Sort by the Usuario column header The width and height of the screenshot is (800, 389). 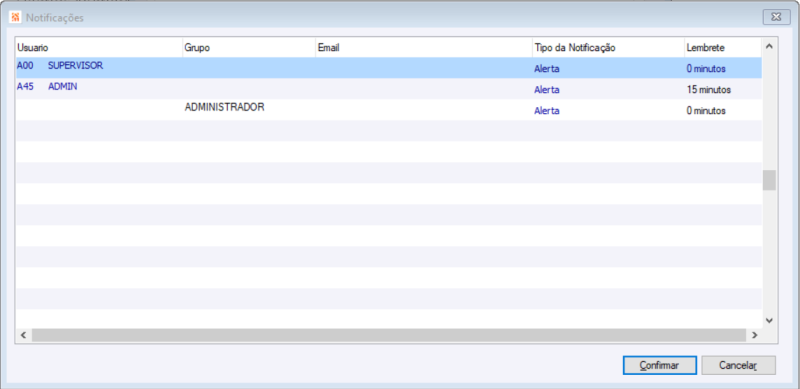[99, 47]
